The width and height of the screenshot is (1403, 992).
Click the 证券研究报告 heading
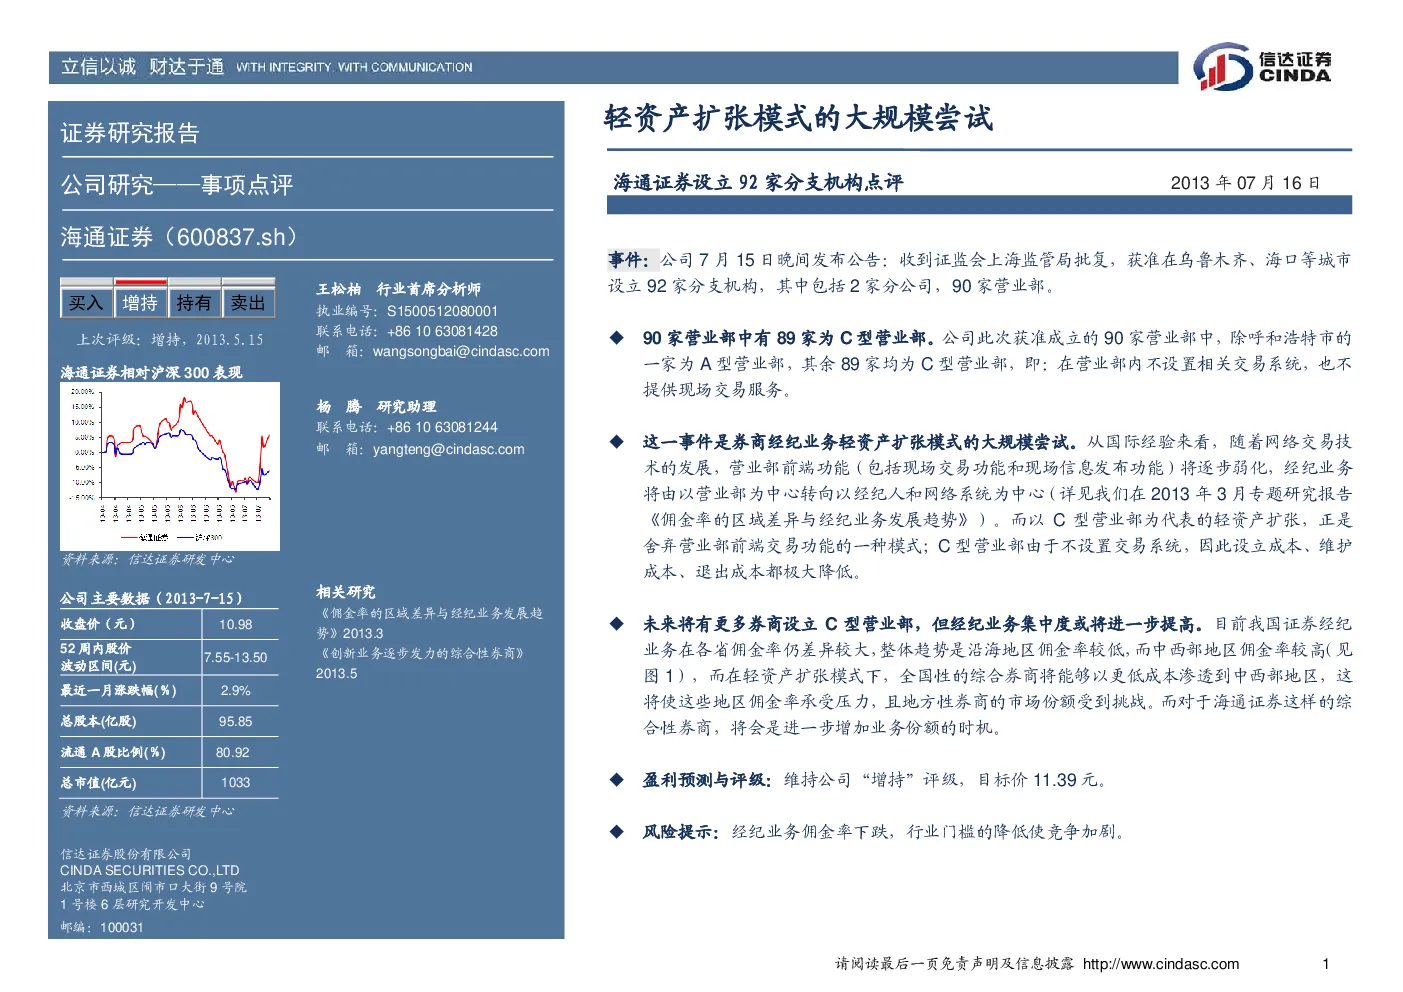tap(130, 133)
